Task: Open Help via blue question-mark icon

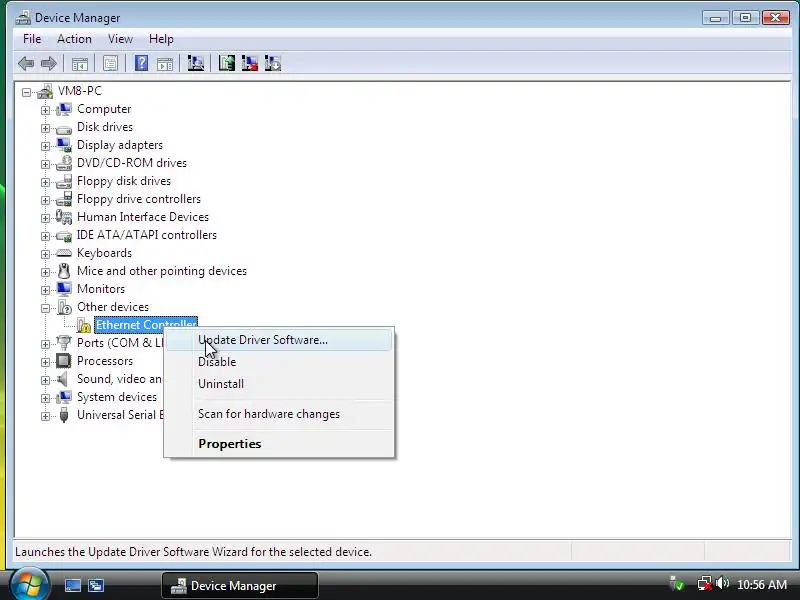Action: coord(141,63)
